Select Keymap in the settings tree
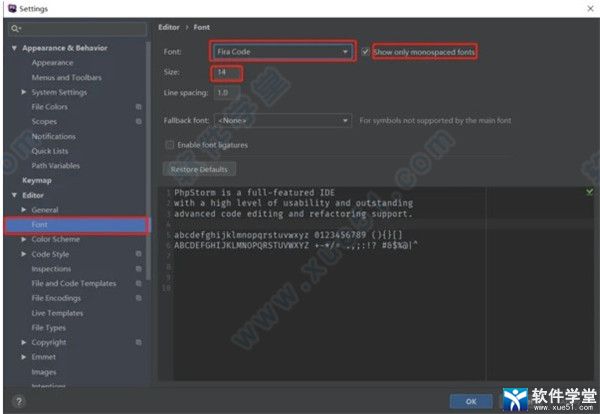 click(x=37, y=180)
